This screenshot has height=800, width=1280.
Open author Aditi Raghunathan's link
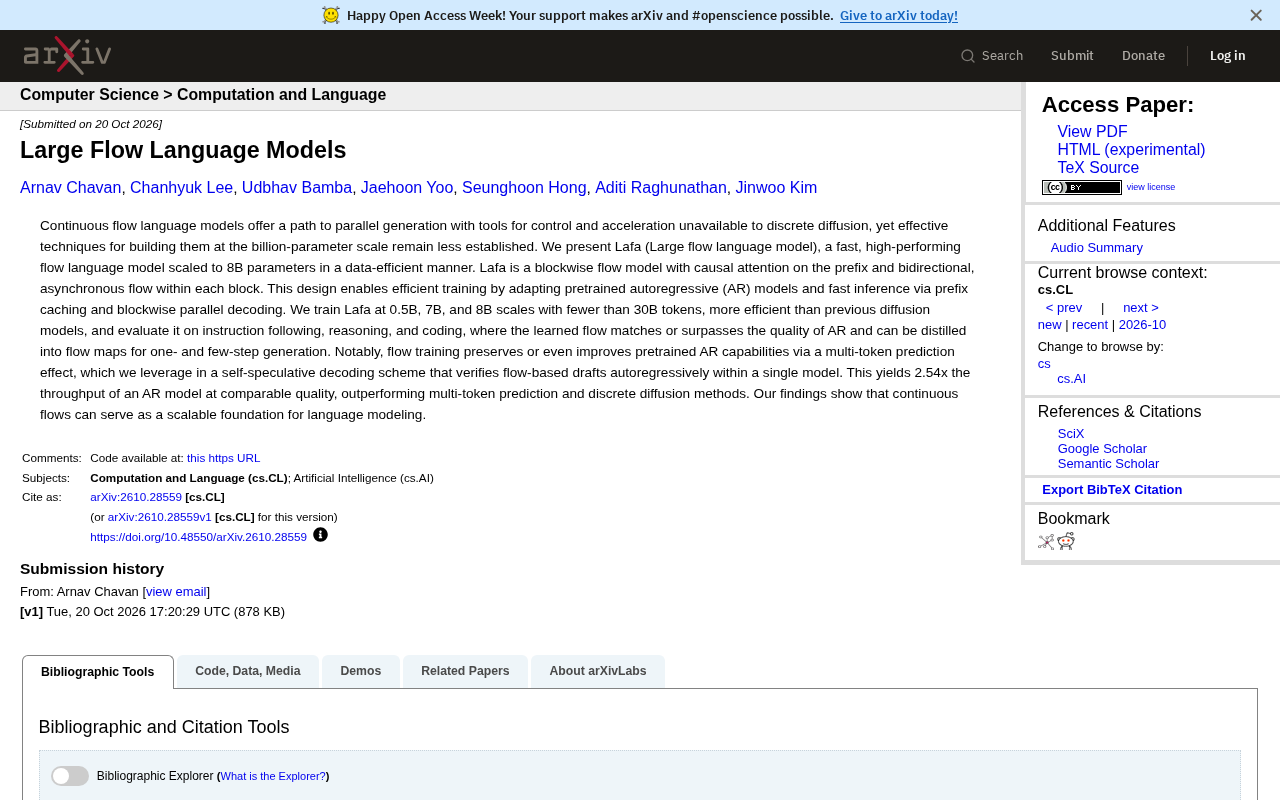pyautogui.click(x=661, y=188)
